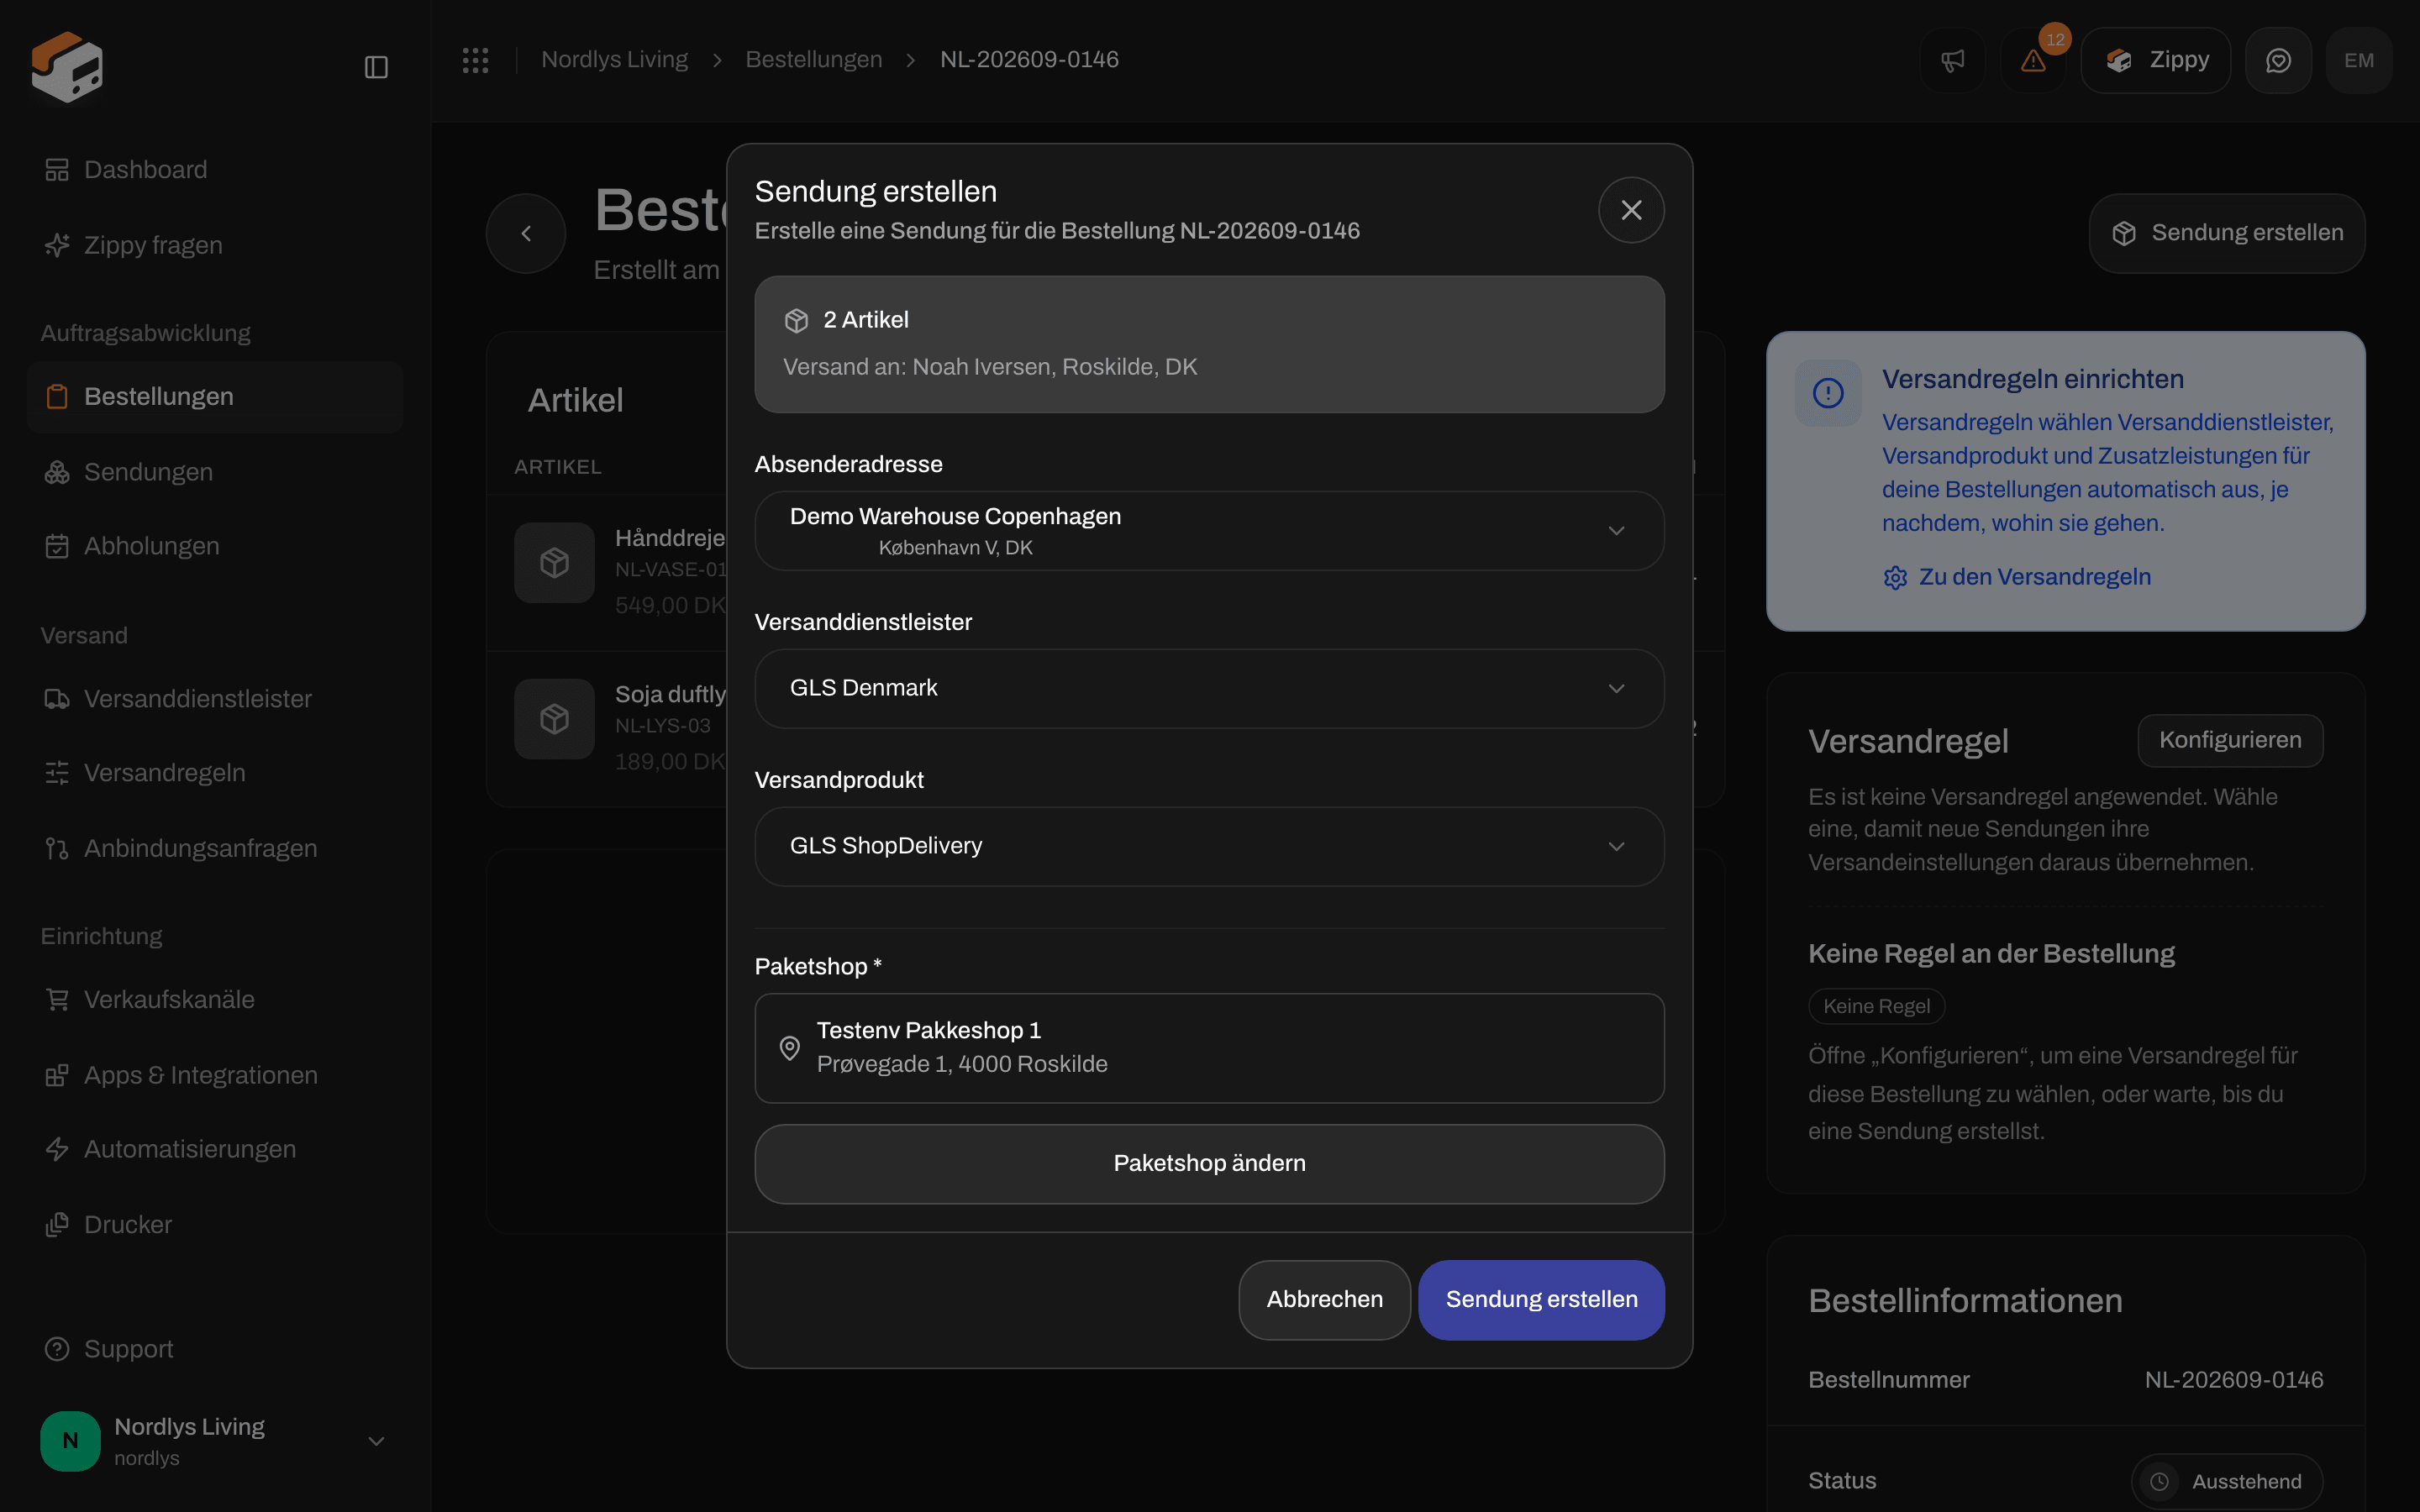The width and height of the screenshot is (2420, 1512).
Task: Confirm with the blue Sendung erstellen button
Action: tap(1541, 1300)
